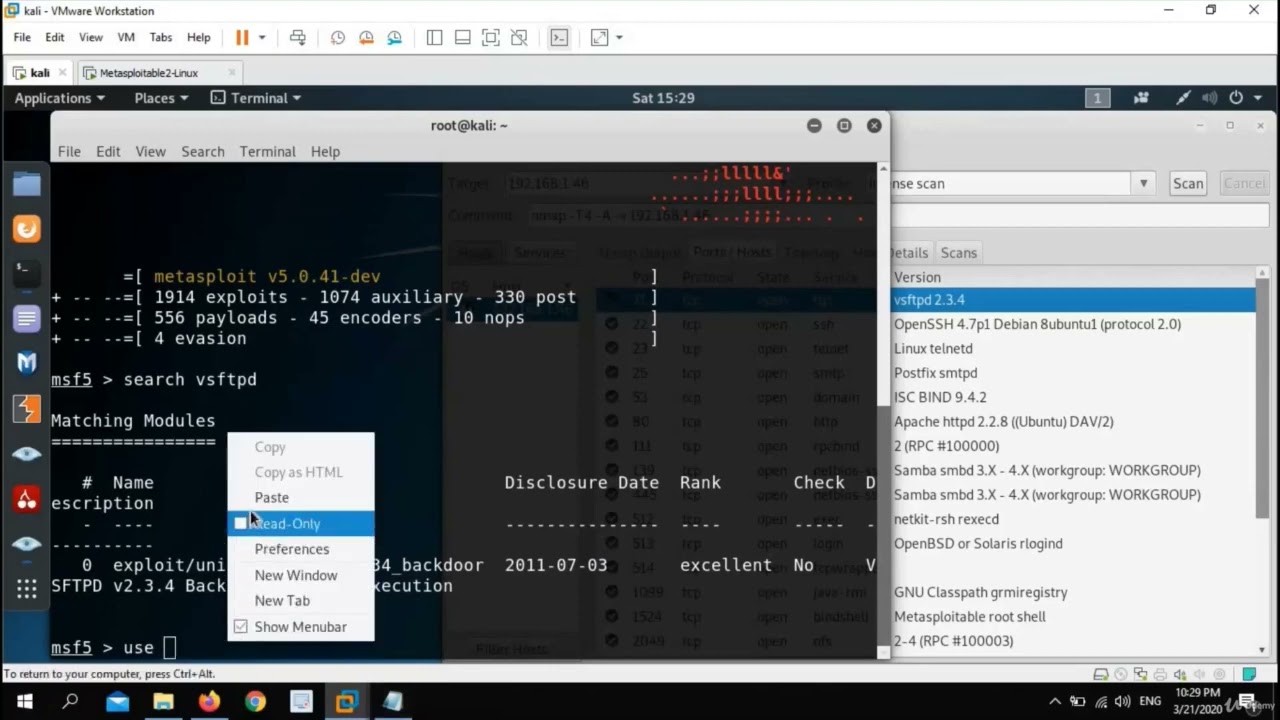Click Kali clock Sat 15:29
1280x720 pixels.
(663, 98)
